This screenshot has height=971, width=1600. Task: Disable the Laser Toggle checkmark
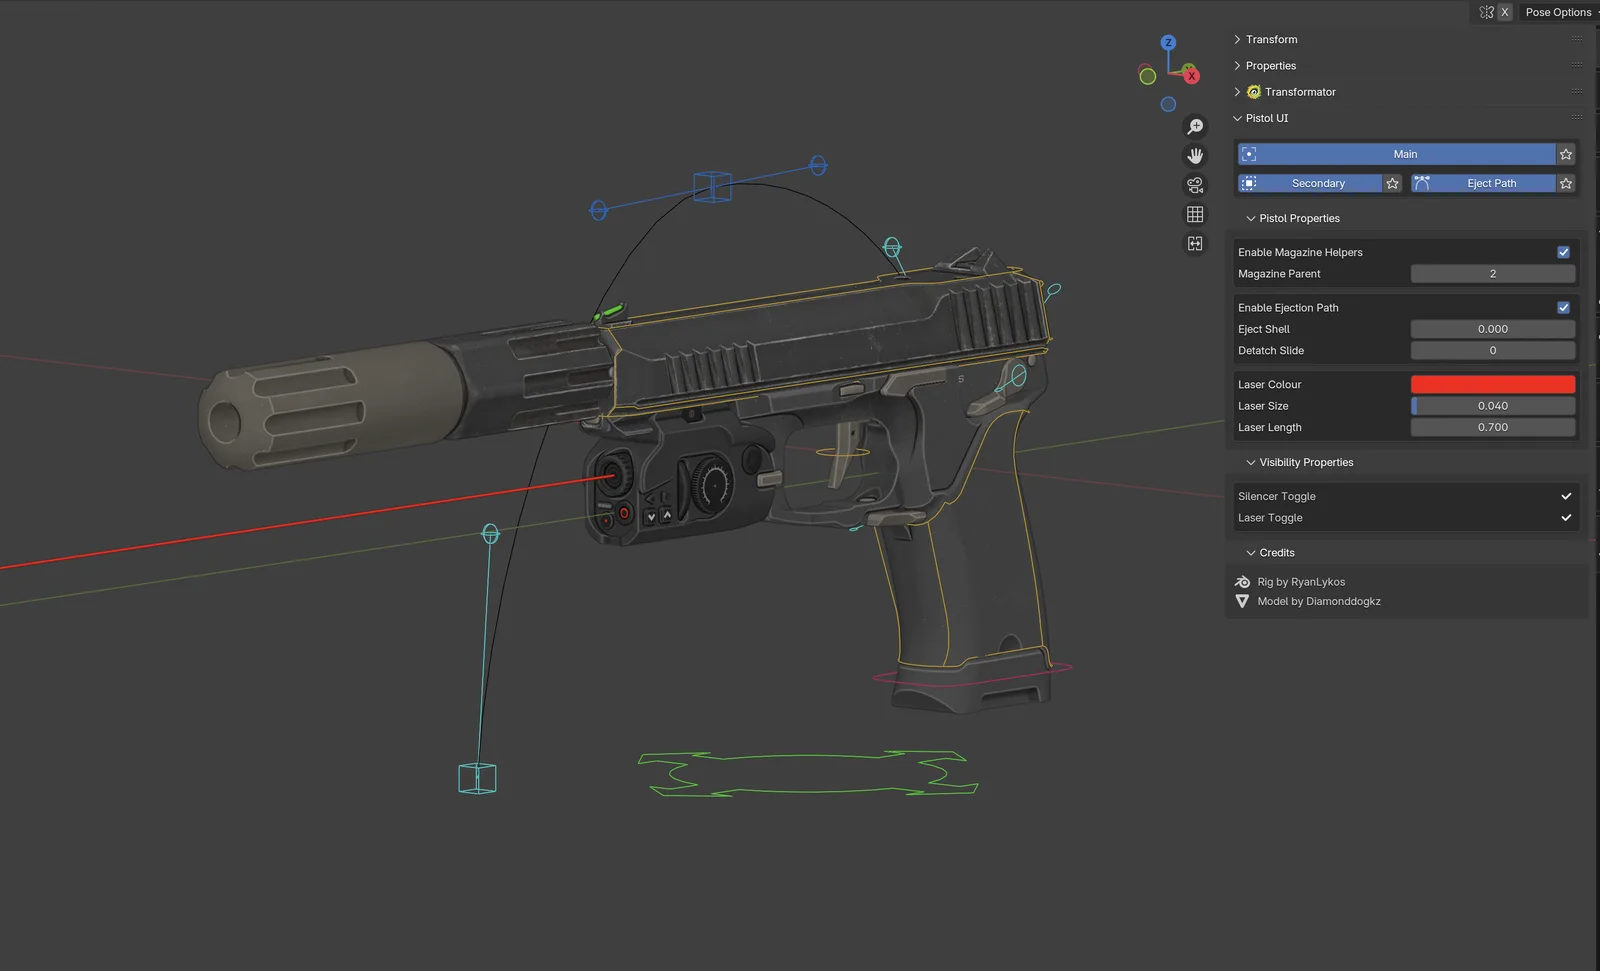click(1565, 517)
